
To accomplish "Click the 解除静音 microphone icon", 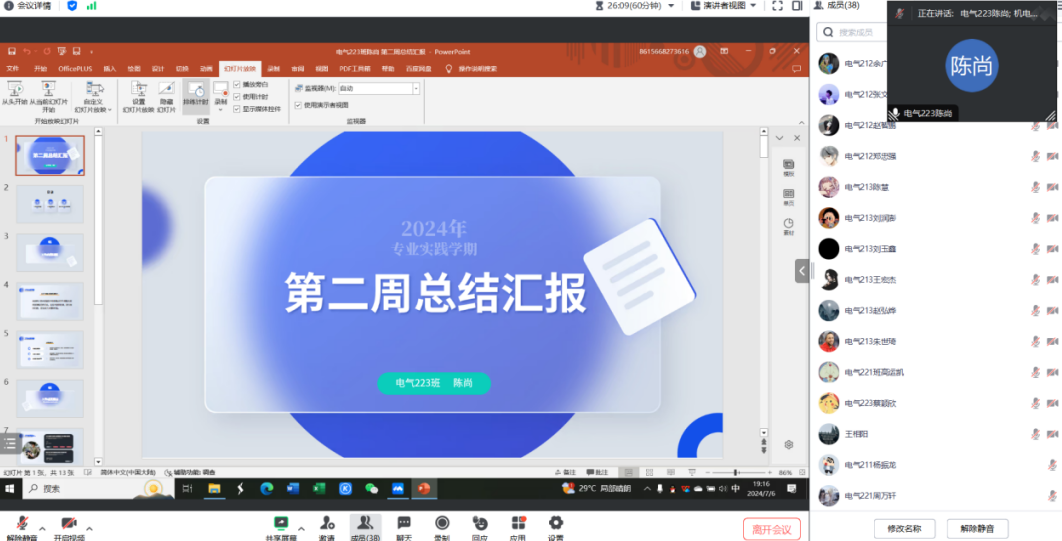I will pyautogui.click(x=22, y=523).
